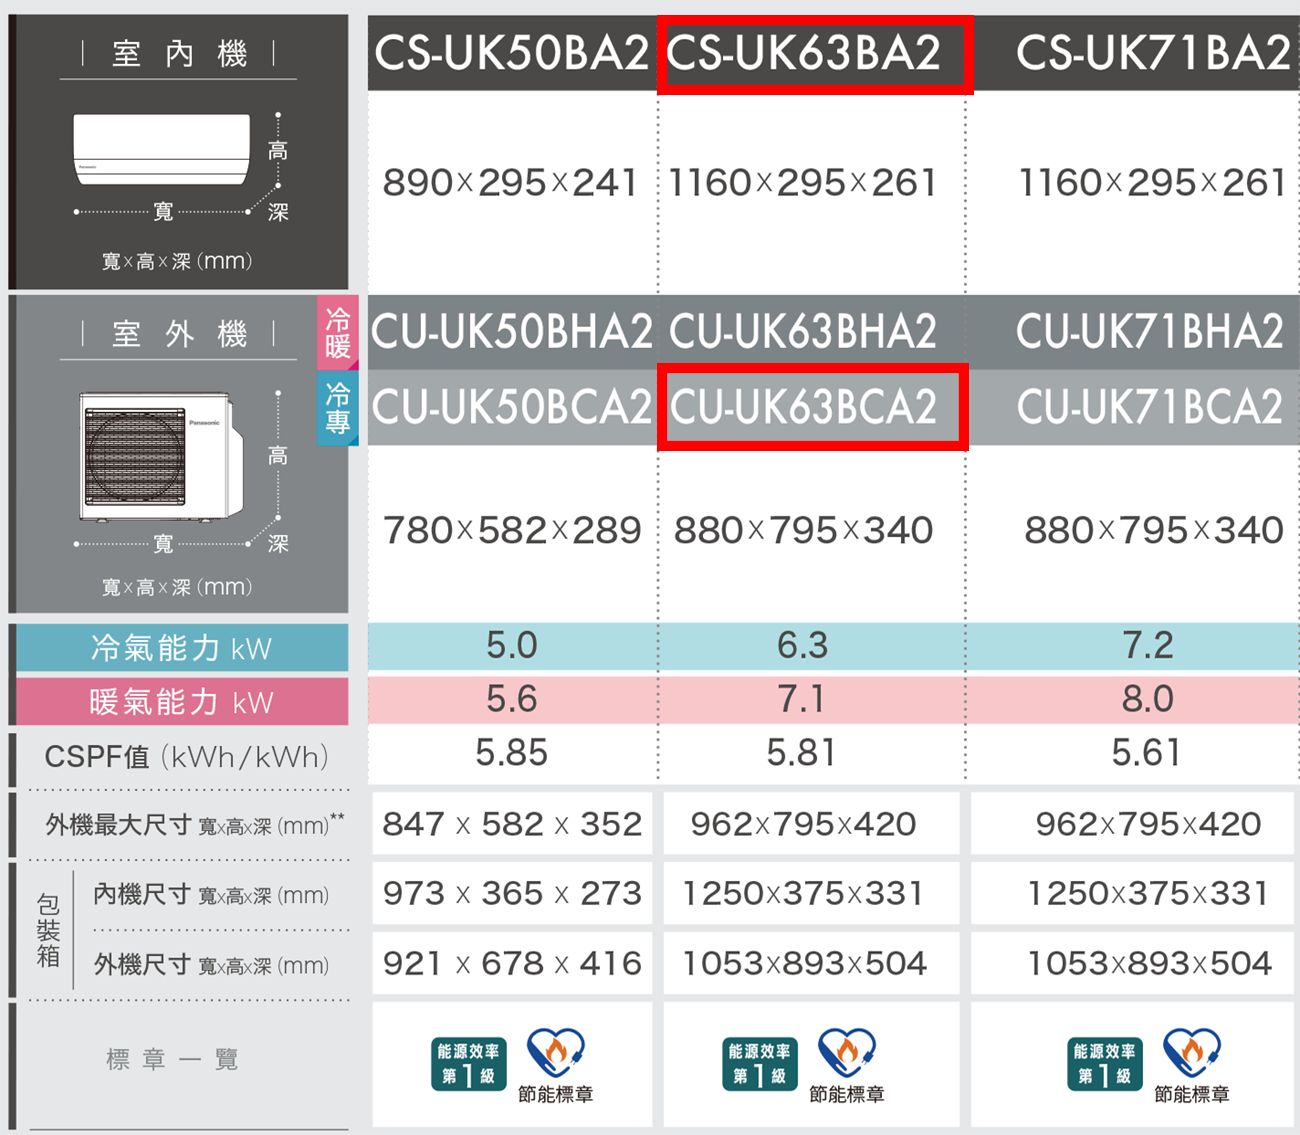The image size is (1300, 1135).
Task: Click CSPF value 5.85
Action: (512, 753)
